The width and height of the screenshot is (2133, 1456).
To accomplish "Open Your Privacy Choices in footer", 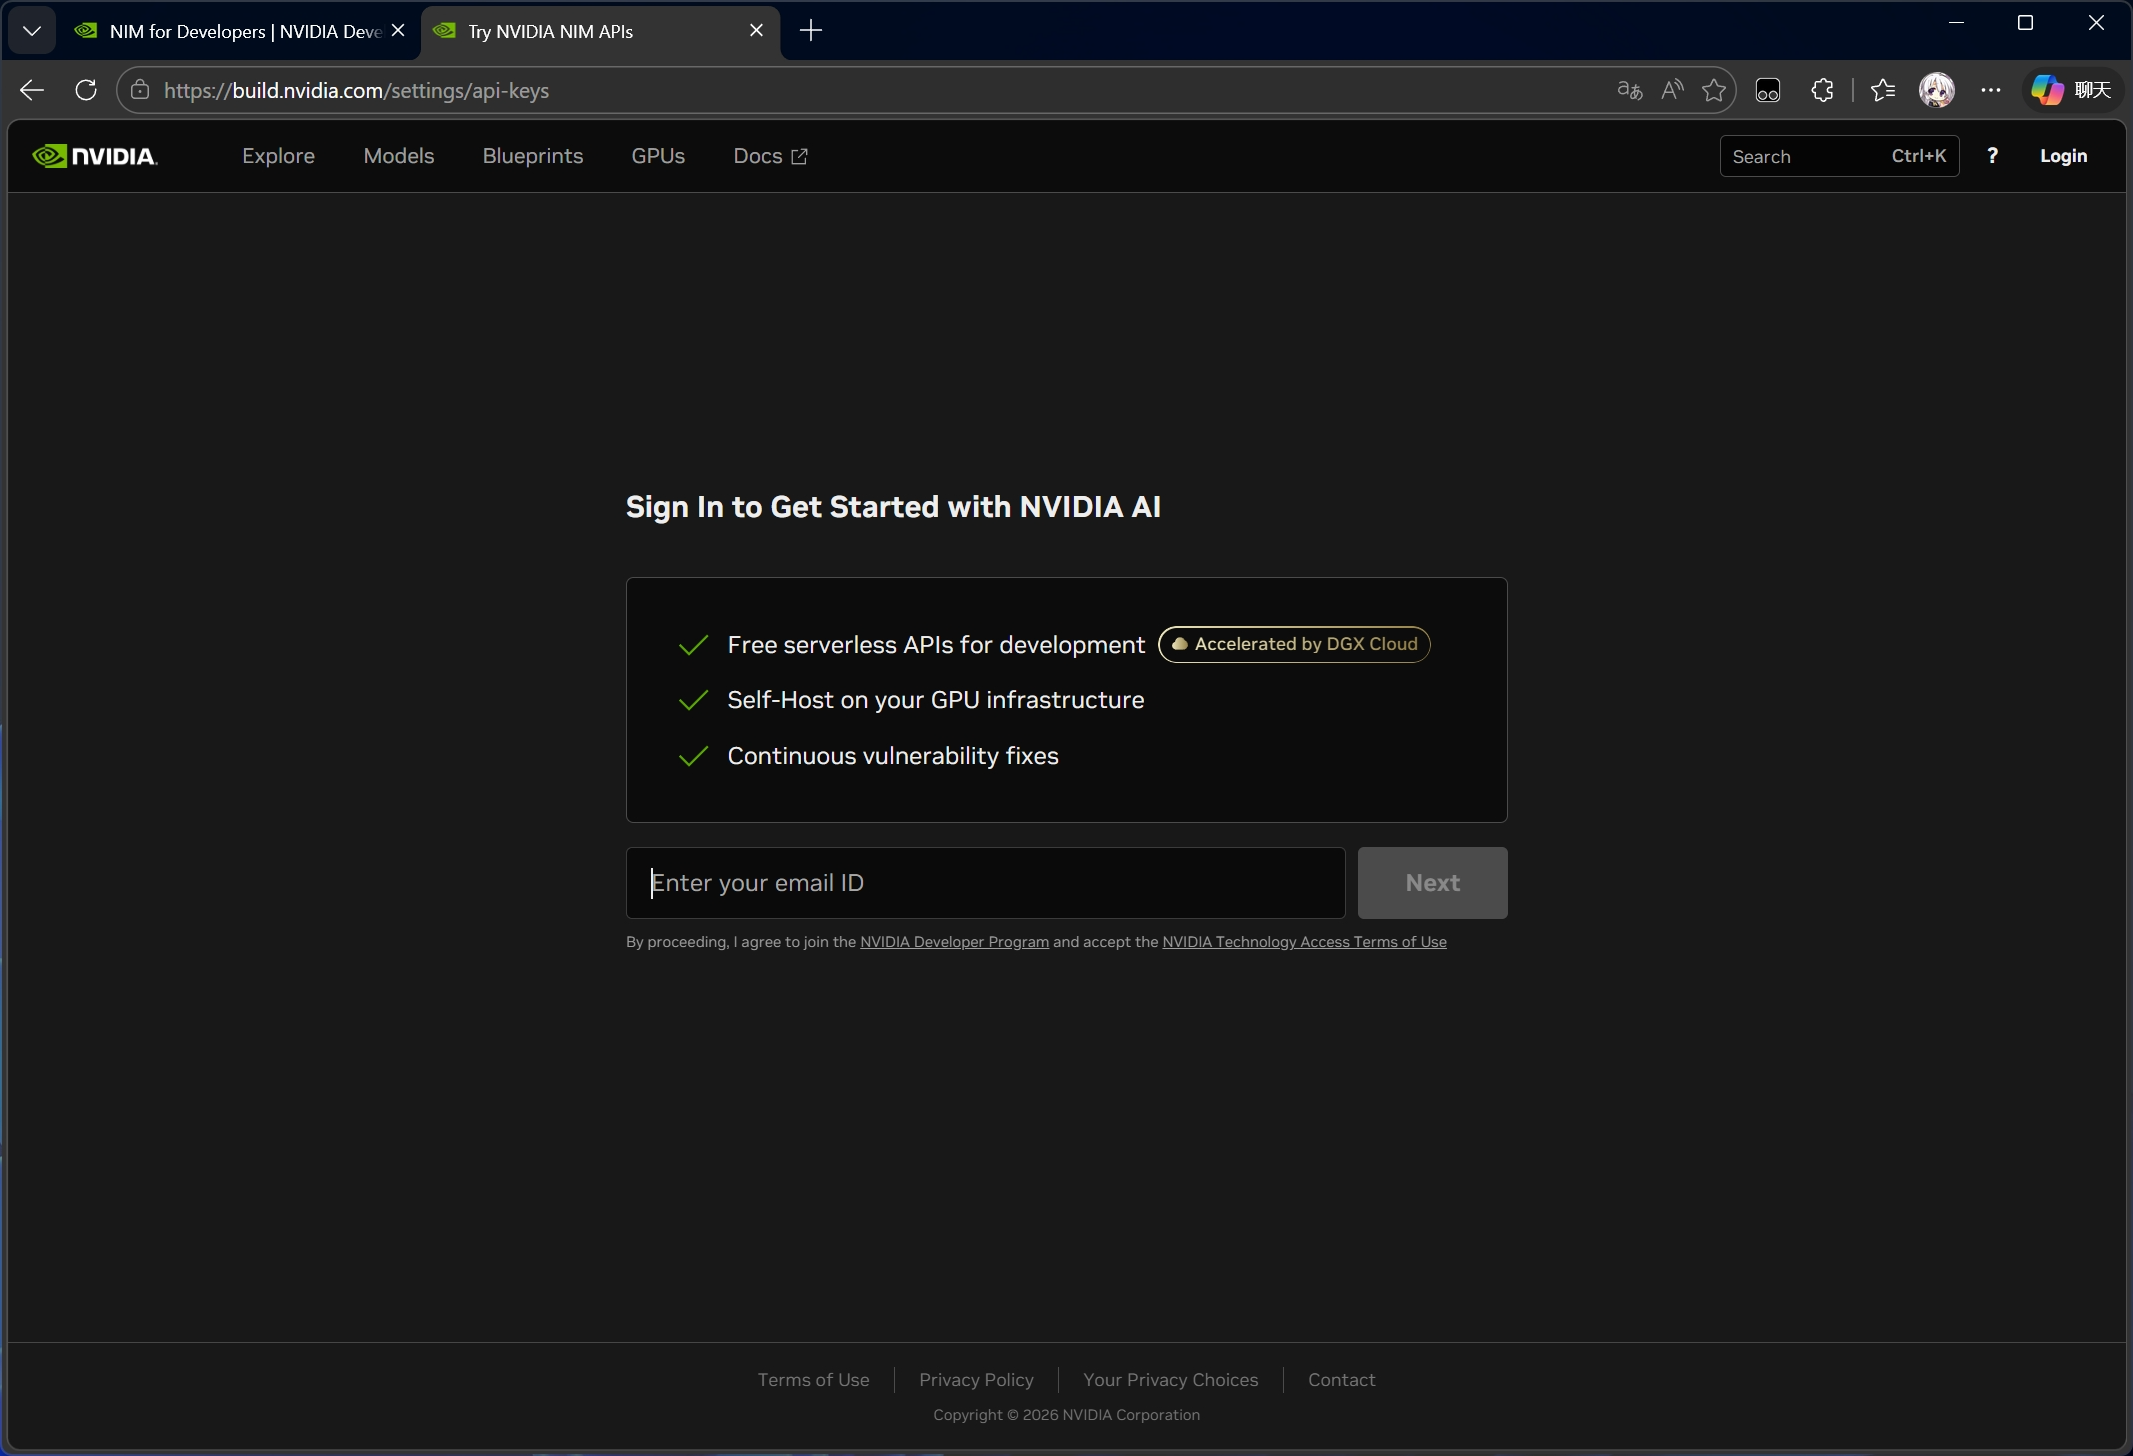I will tap(1170, 1379).
